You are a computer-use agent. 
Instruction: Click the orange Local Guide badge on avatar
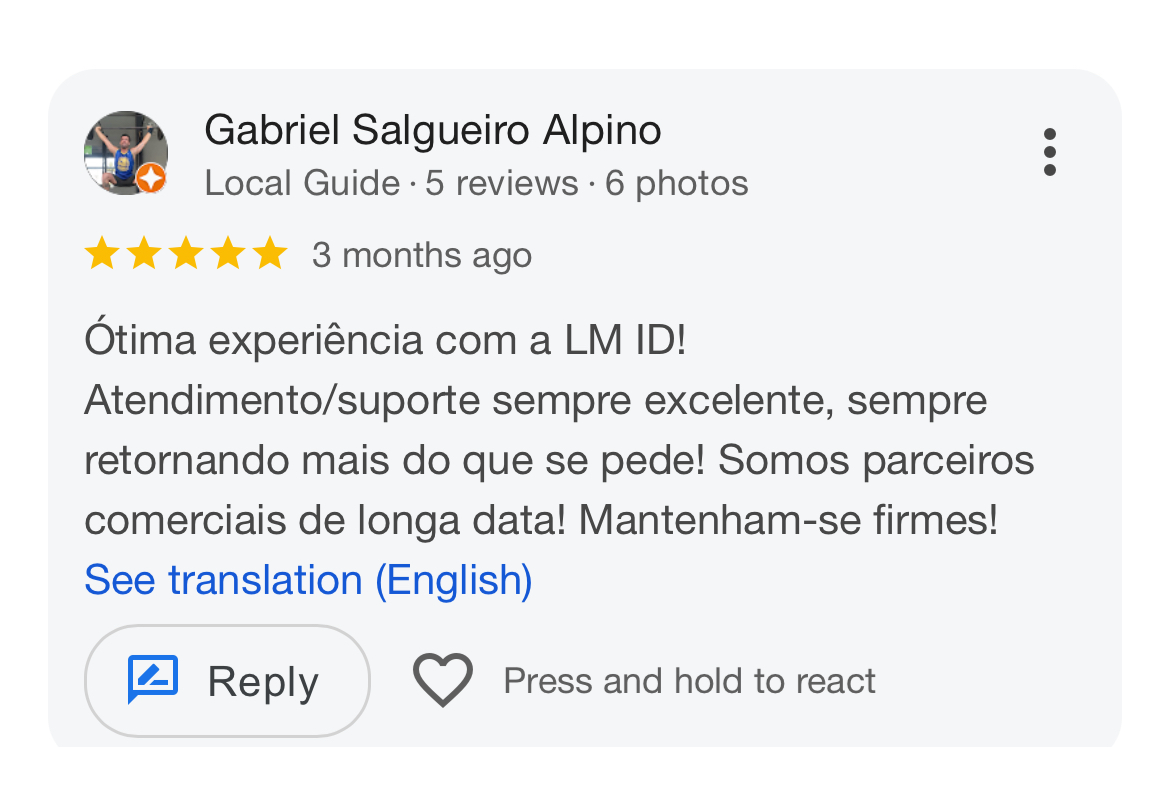point(151,179)
